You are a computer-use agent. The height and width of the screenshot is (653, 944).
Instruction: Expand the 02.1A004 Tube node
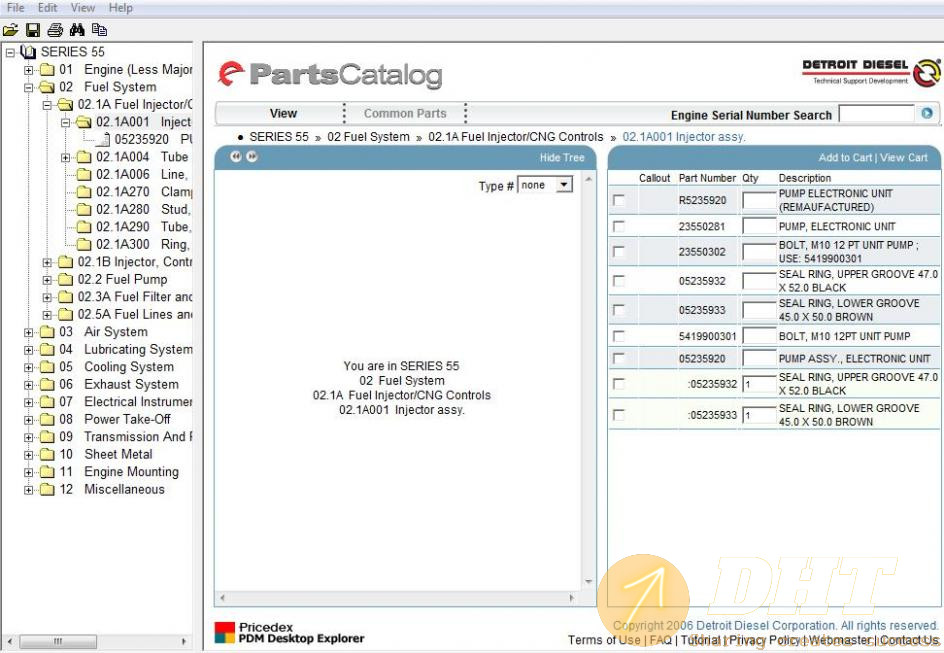[66, 158]
